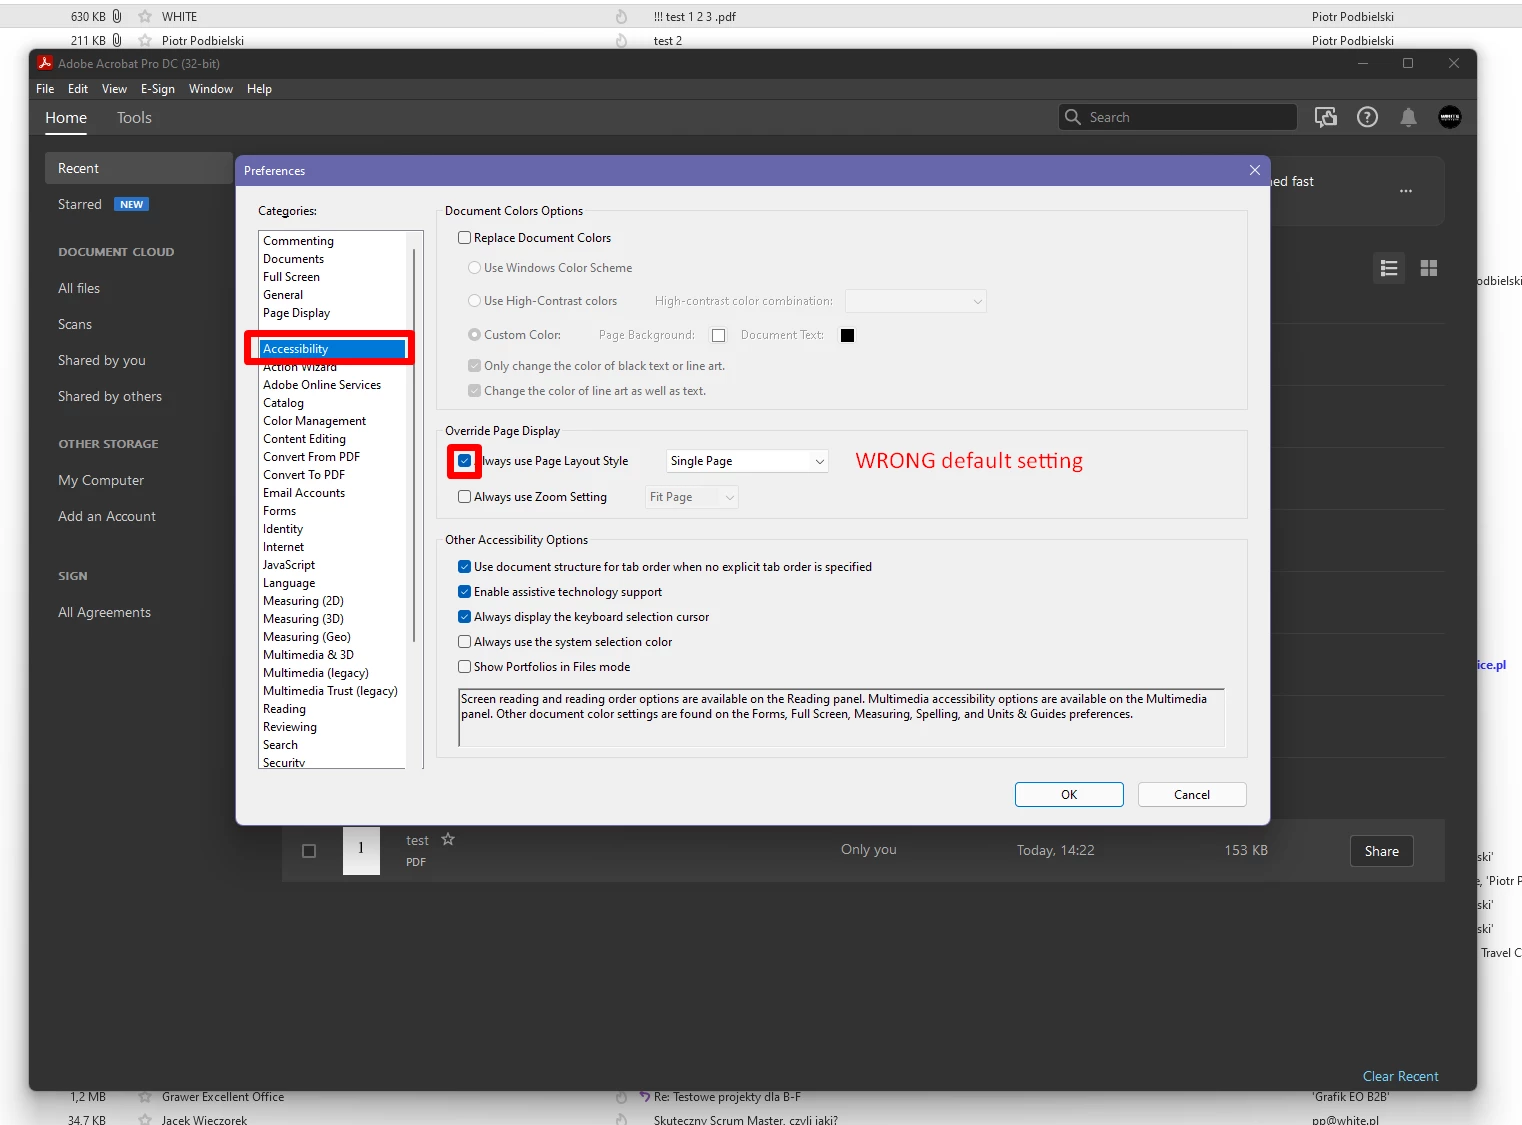Enable Always use the system selection color

pyautogui.click(x=464, y=642)
